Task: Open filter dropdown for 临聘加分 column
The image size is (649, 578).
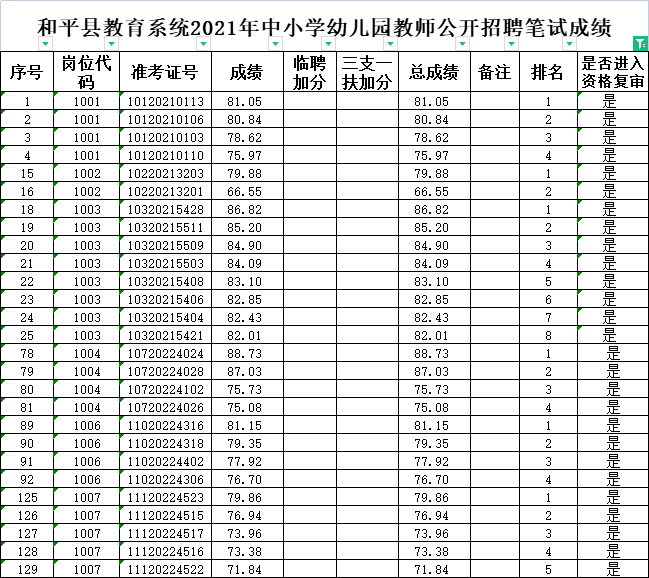Action: tap(328, 43)
